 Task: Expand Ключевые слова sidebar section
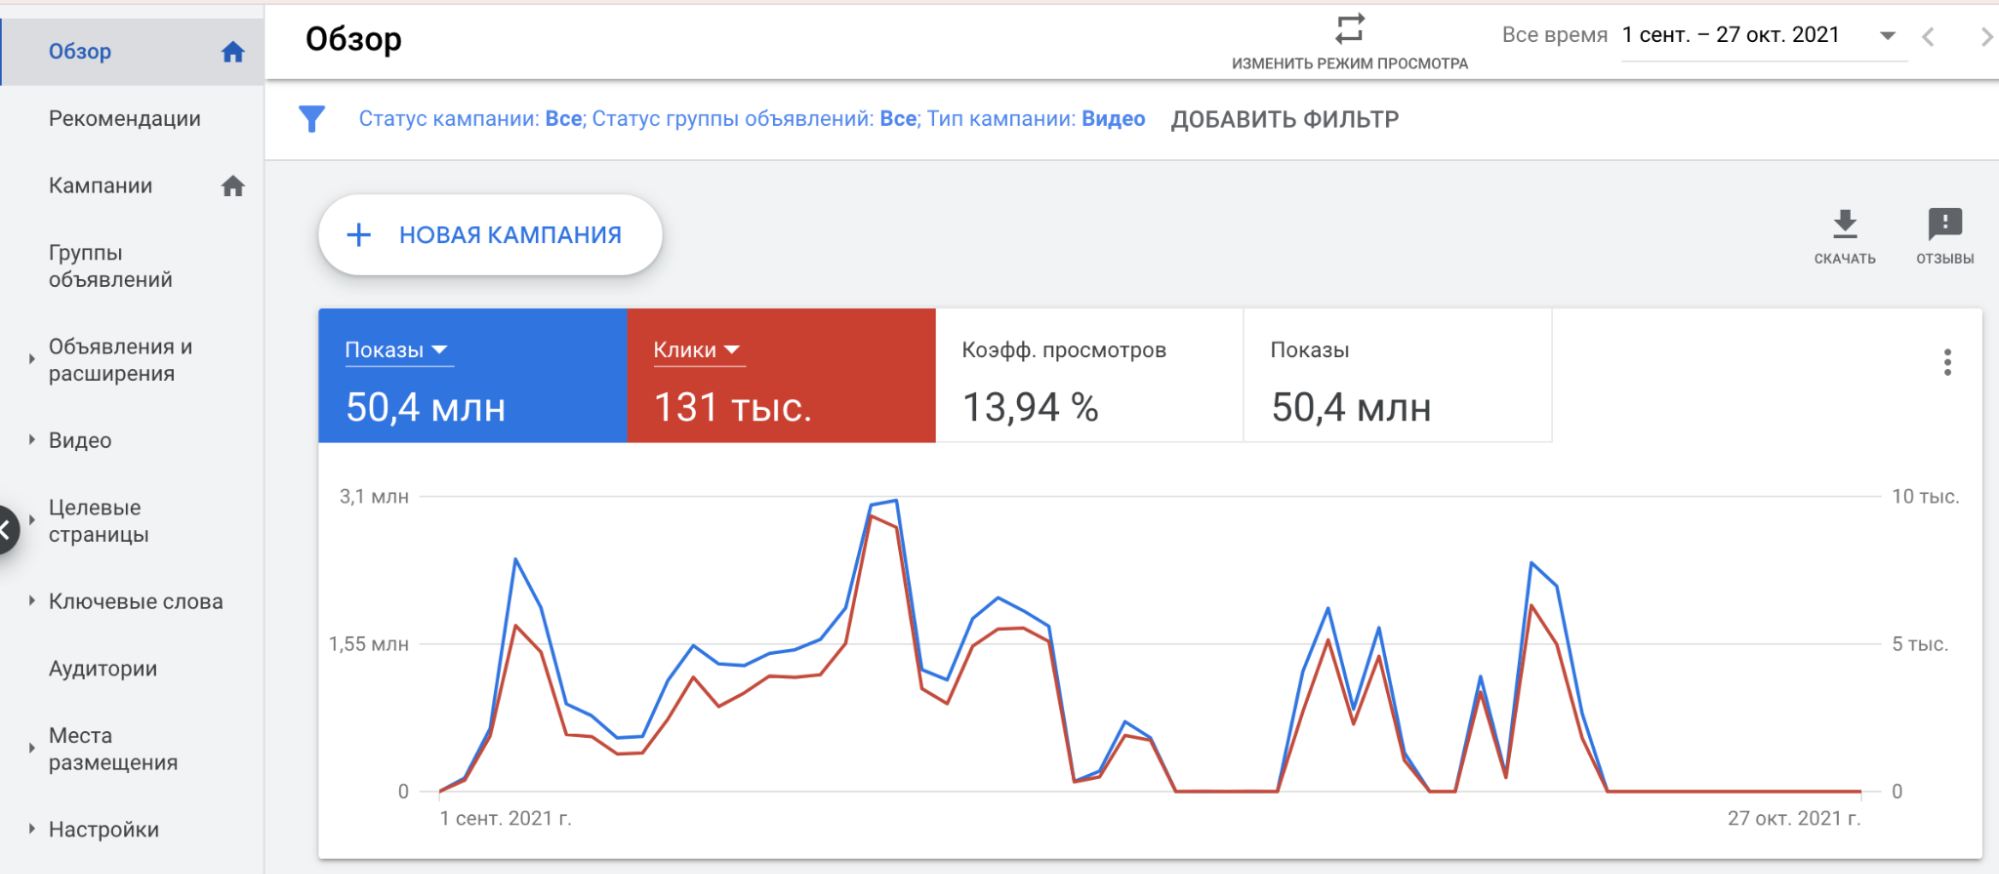[32, 600]
